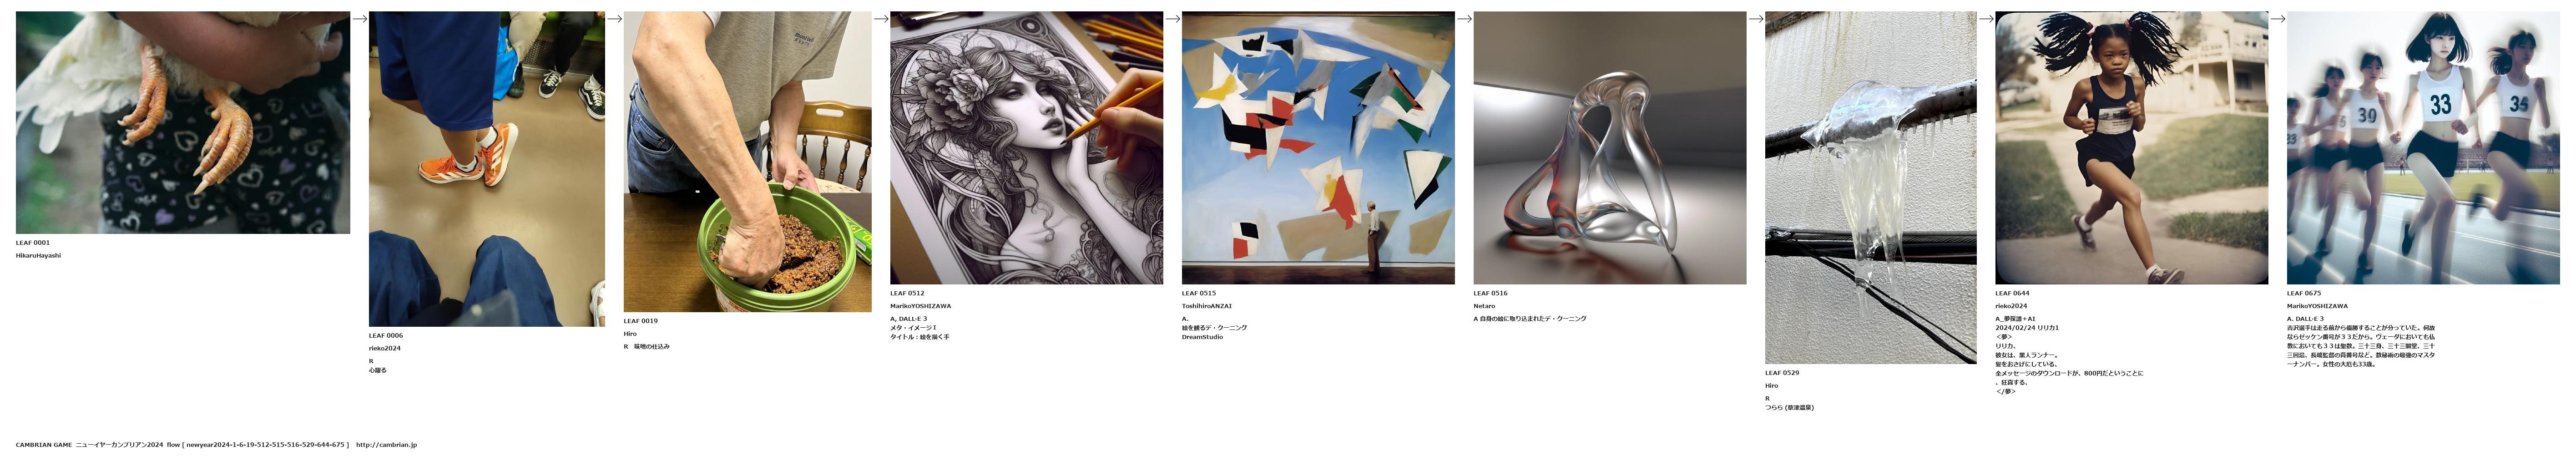Image resolution: width=2576 pixels, height=456 pixels.
Task: Open the orange sneakers photo LEAF 0006
Action: coord(487,169)
